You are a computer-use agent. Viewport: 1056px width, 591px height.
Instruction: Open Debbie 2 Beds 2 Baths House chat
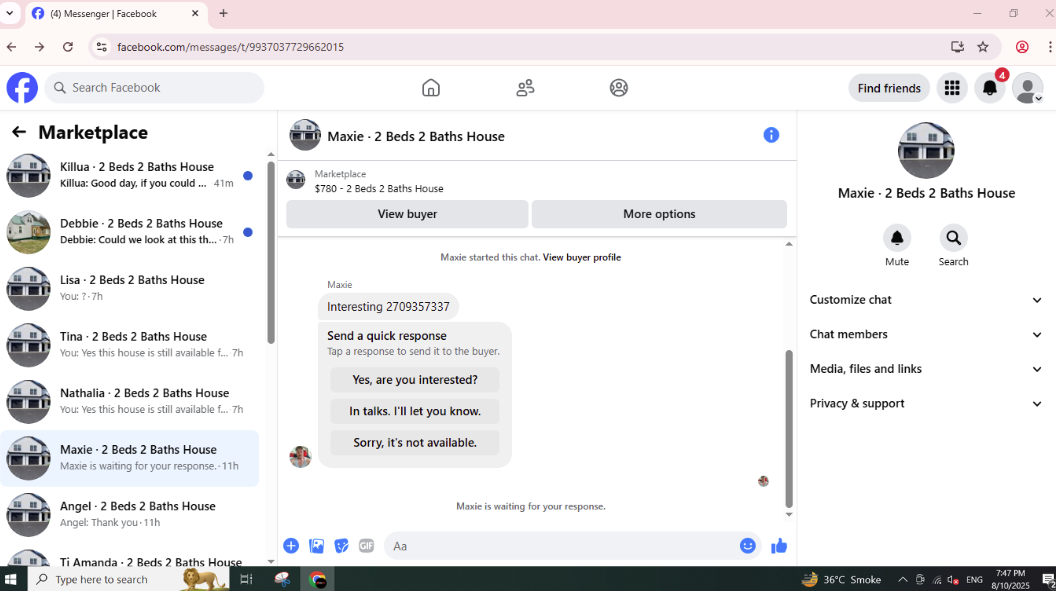pyautogui.click(x=130, y=232)
